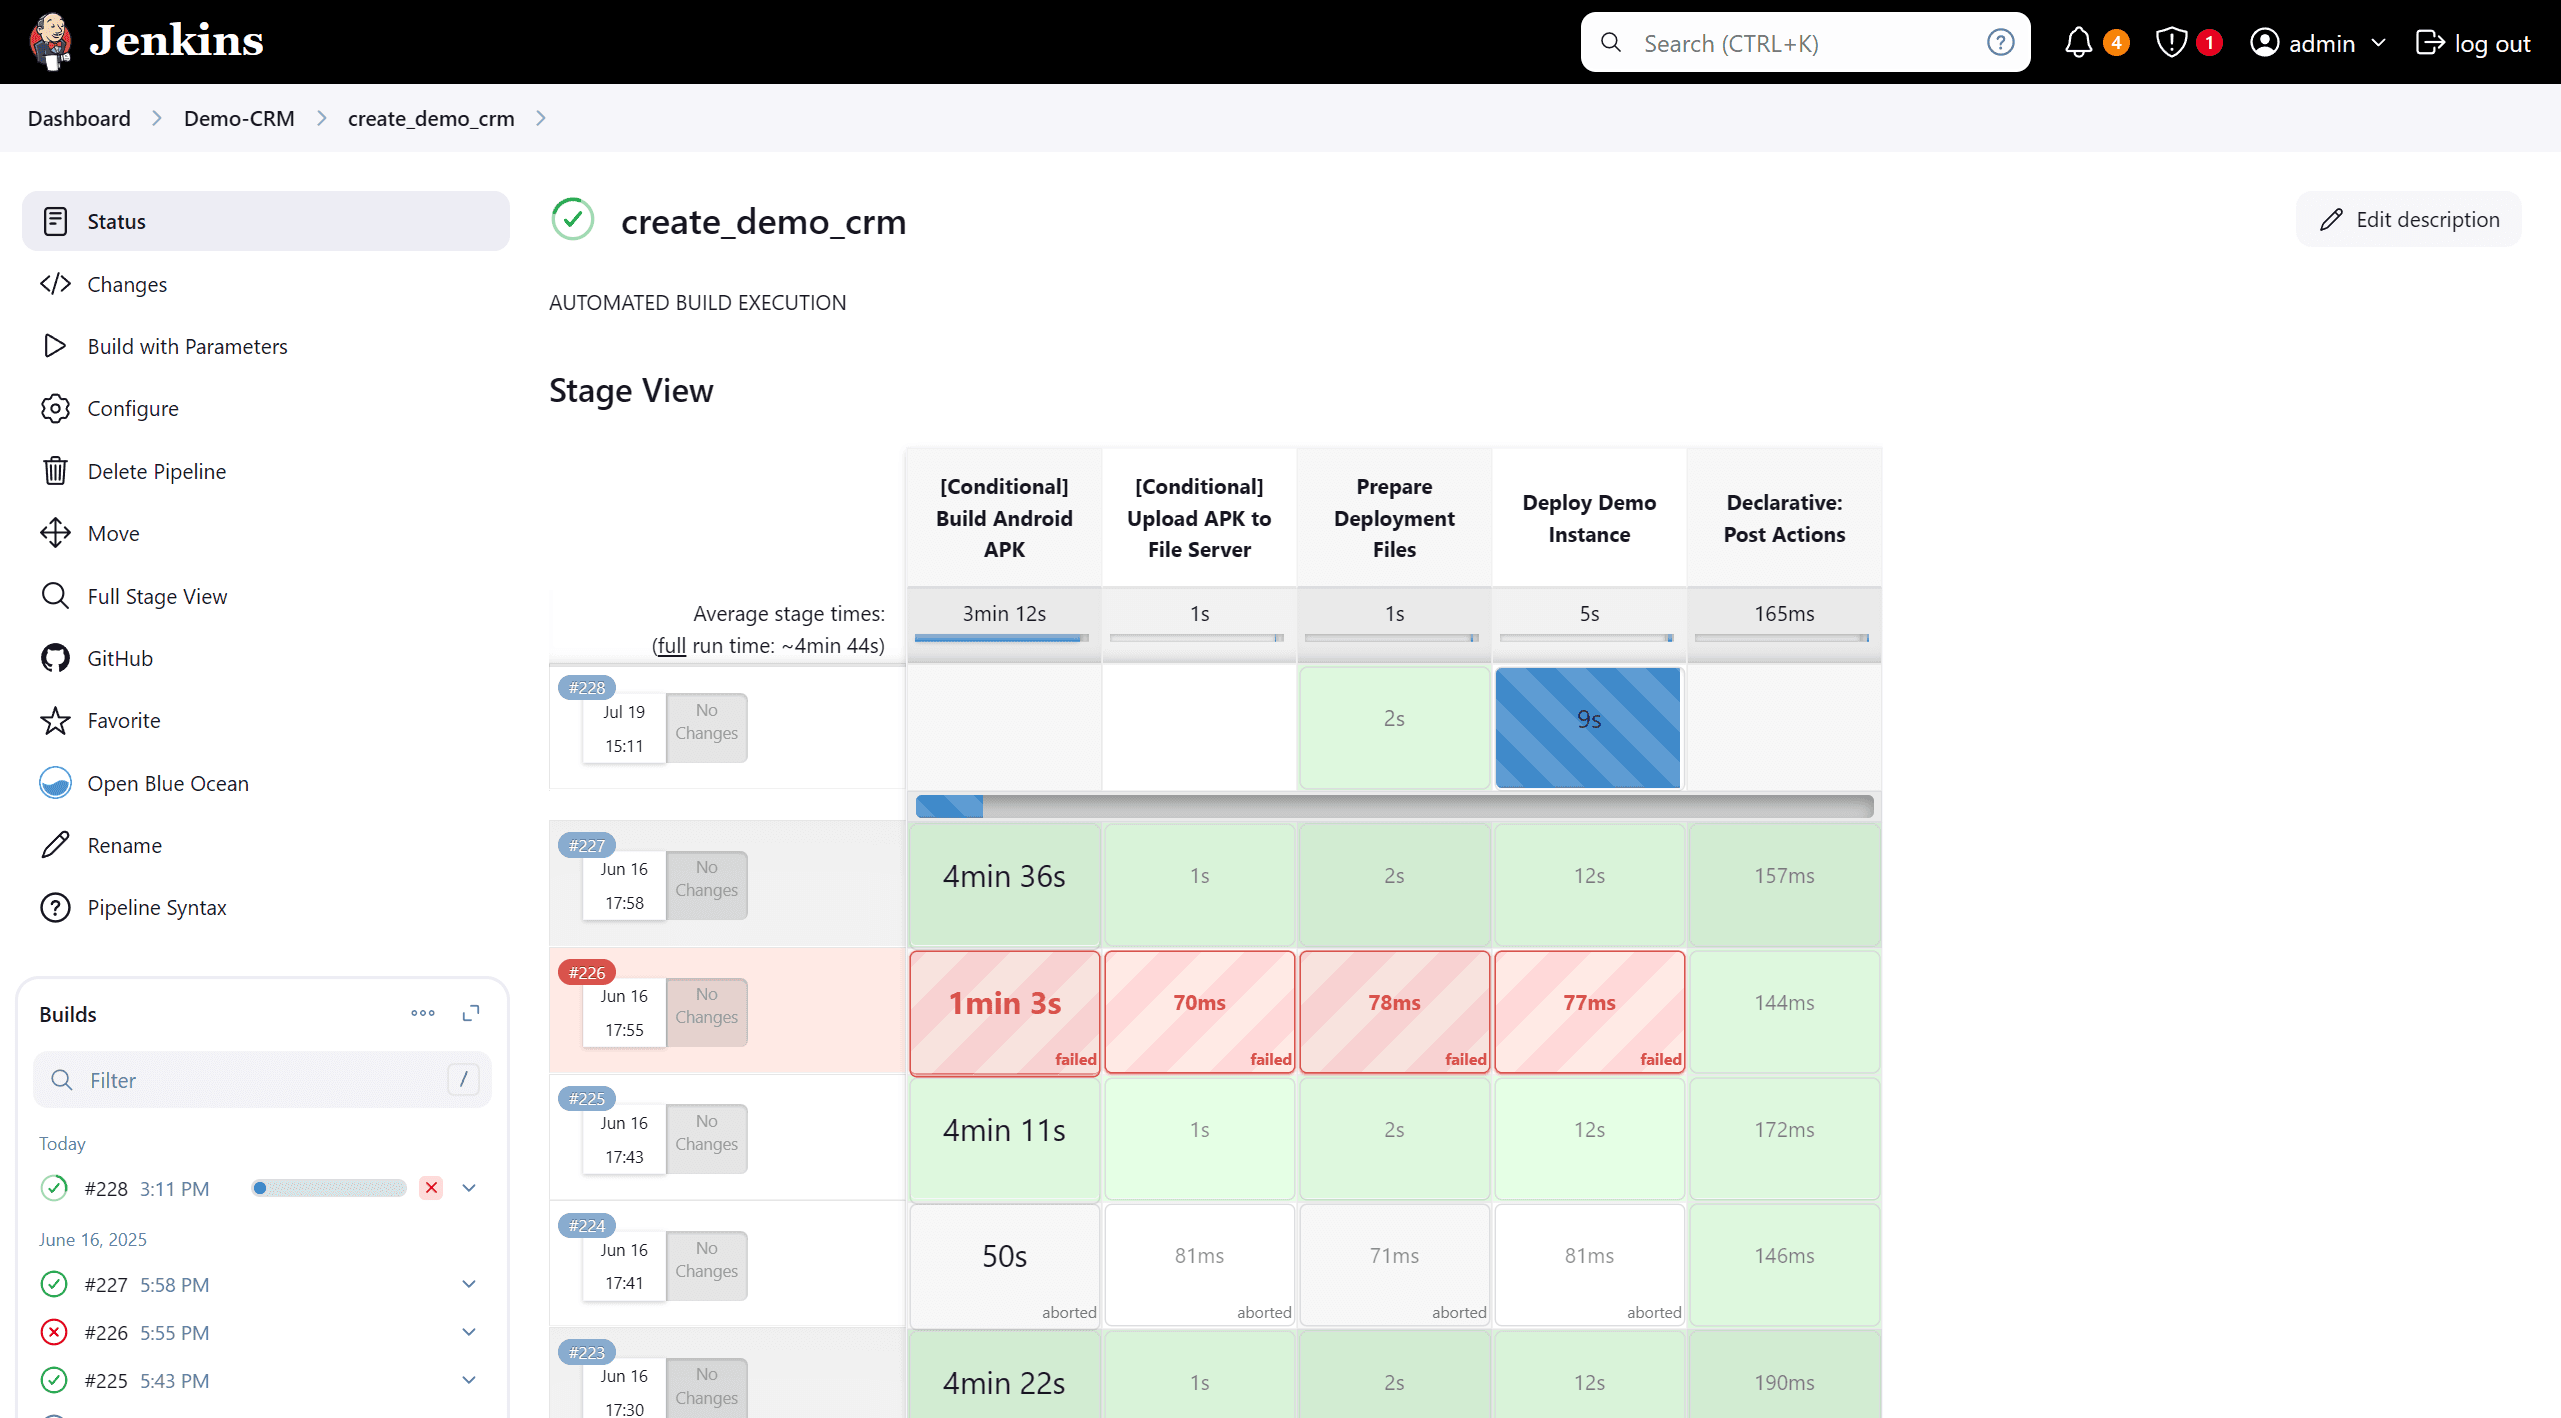Viewport: 2561px width, 1418px height.
Task: Open the admin account dropdown
Action: coord(2318,42)
